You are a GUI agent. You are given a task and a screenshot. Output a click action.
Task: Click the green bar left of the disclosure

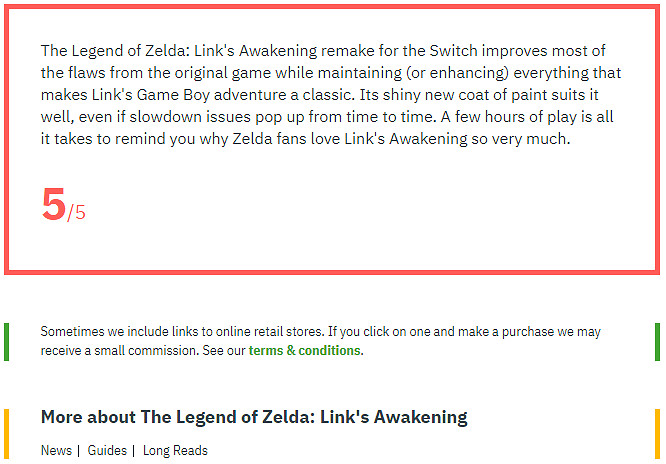coord(7,341)
